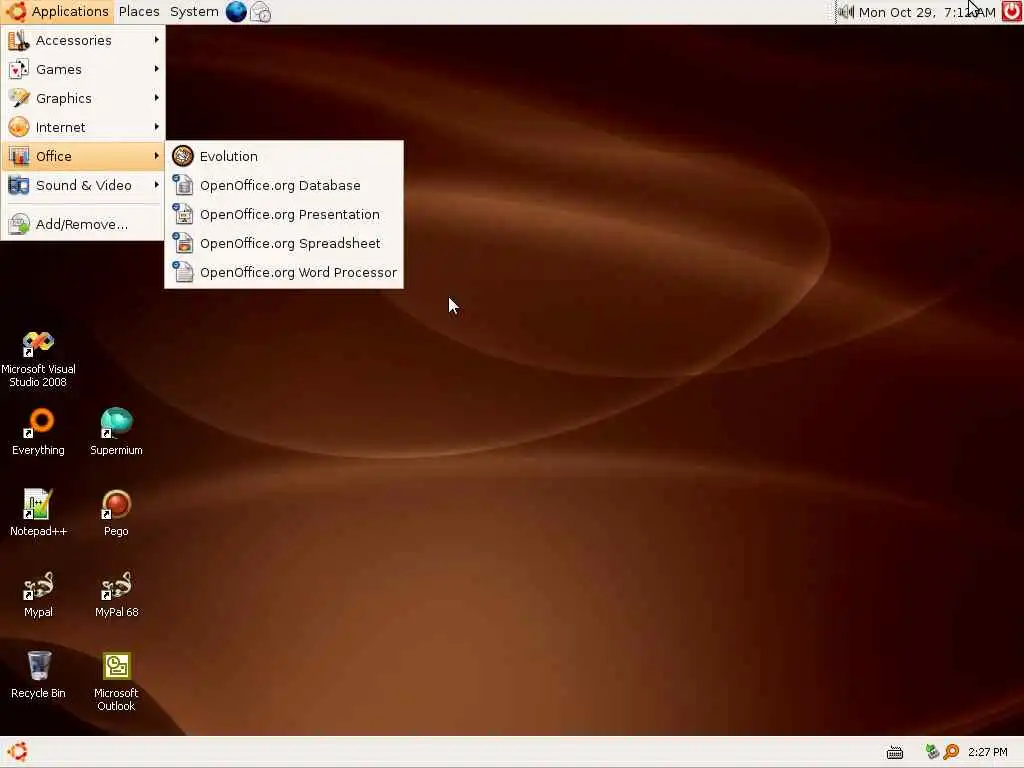
Task: Select the Notepad++ desktop shortcut
Action: (x=38, y=513)
